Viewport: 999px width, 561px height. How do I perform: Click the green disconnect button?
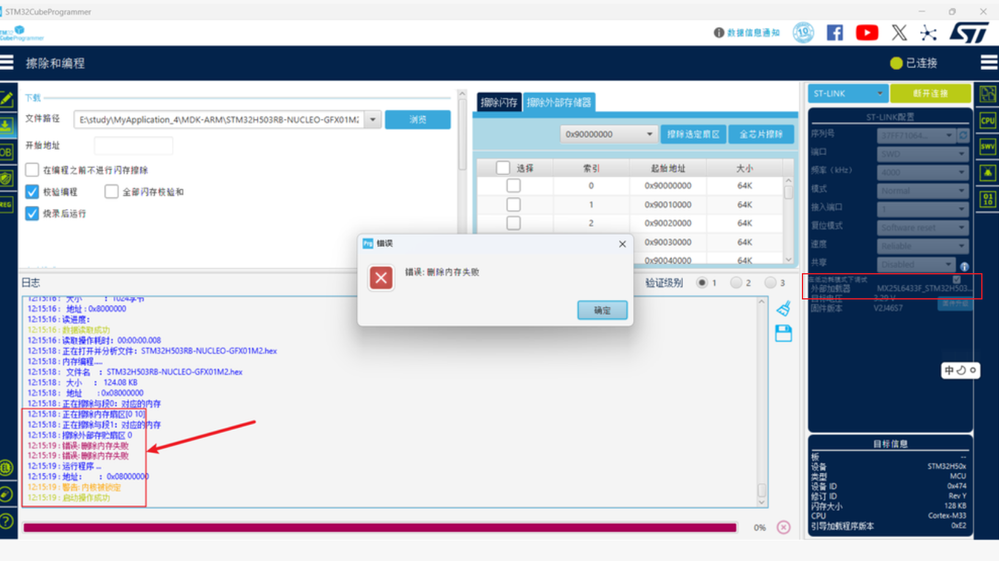click(930, 94)
